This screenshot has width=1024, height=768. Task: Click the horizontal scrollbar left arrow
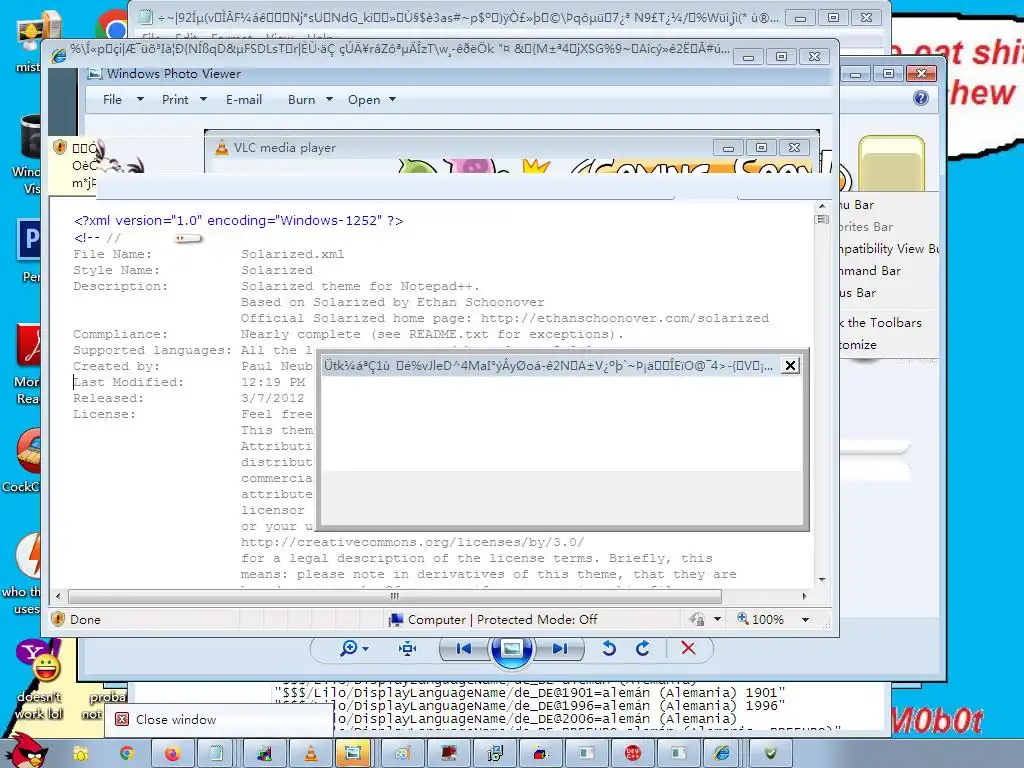58,596
